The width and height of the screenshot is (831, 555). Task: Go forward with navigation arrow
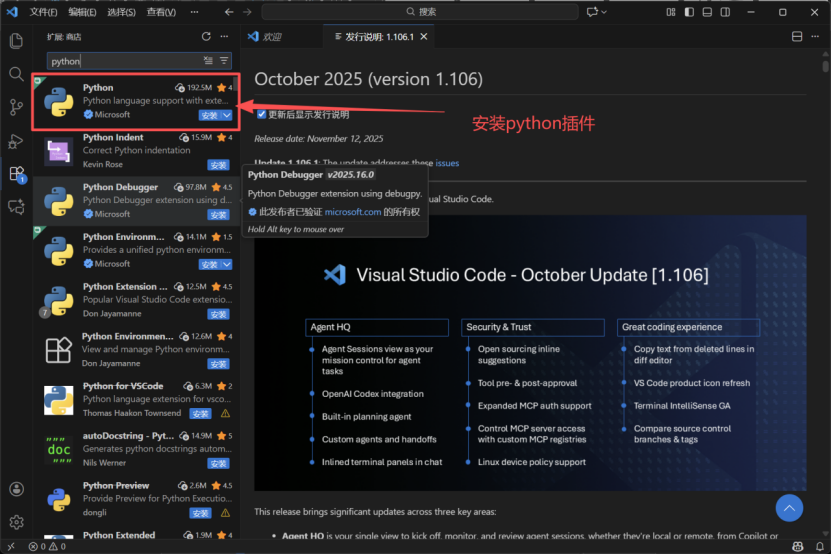coord(247,12)
